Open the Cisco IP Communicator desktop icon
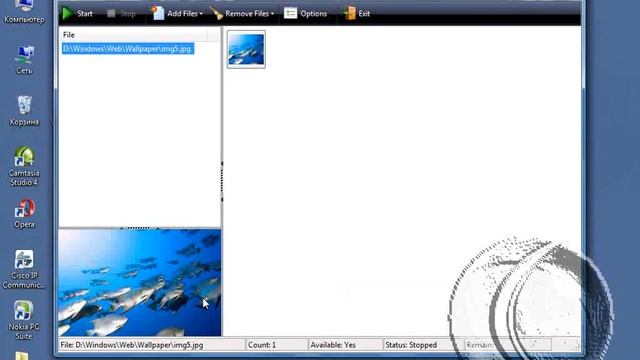The width and height of the screenshot is (640, 360). pyautogui.click(x=24, y=269)
